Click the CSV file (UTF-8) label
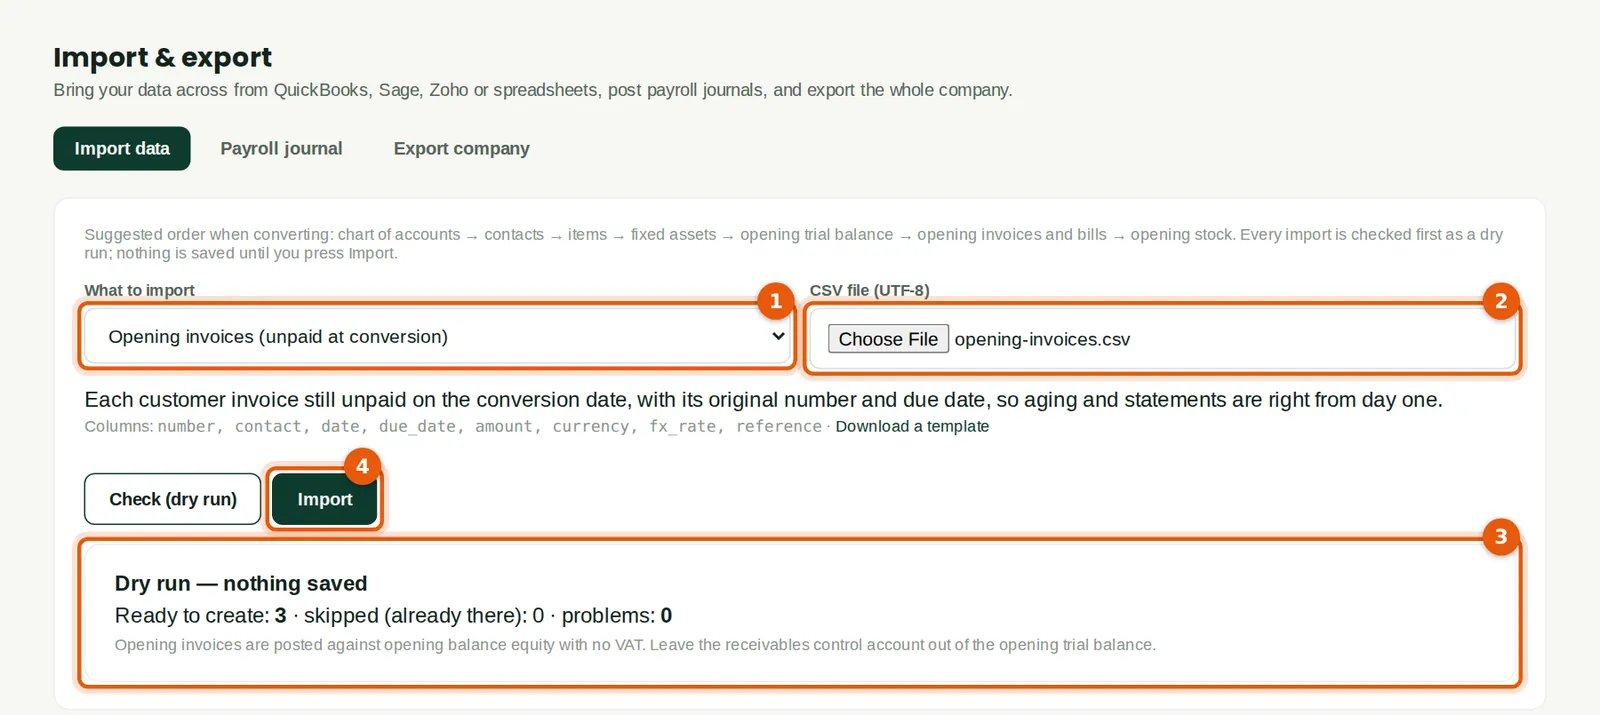Viewport: 1600px width, 715px height. pos(870,290)
